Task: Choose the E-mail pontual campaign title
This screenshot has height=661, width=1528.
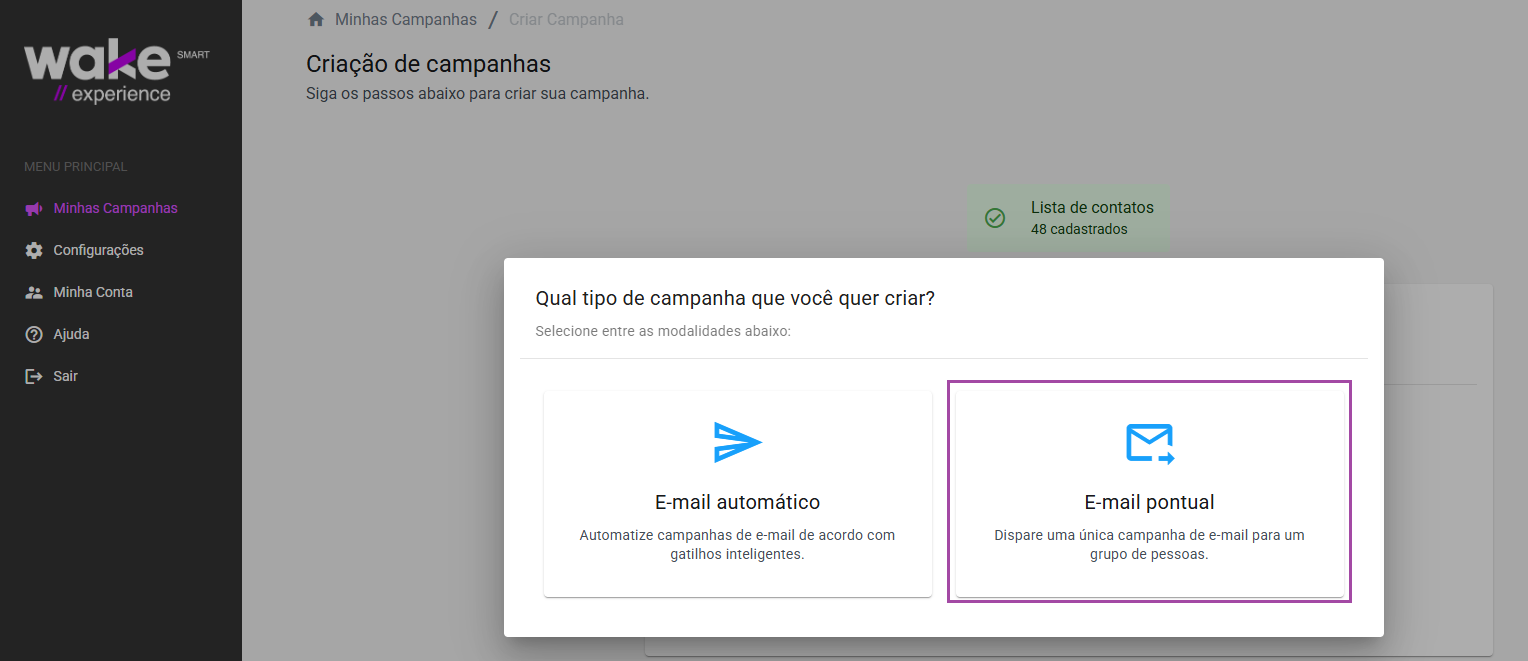Action: (x=1150, y=502)
